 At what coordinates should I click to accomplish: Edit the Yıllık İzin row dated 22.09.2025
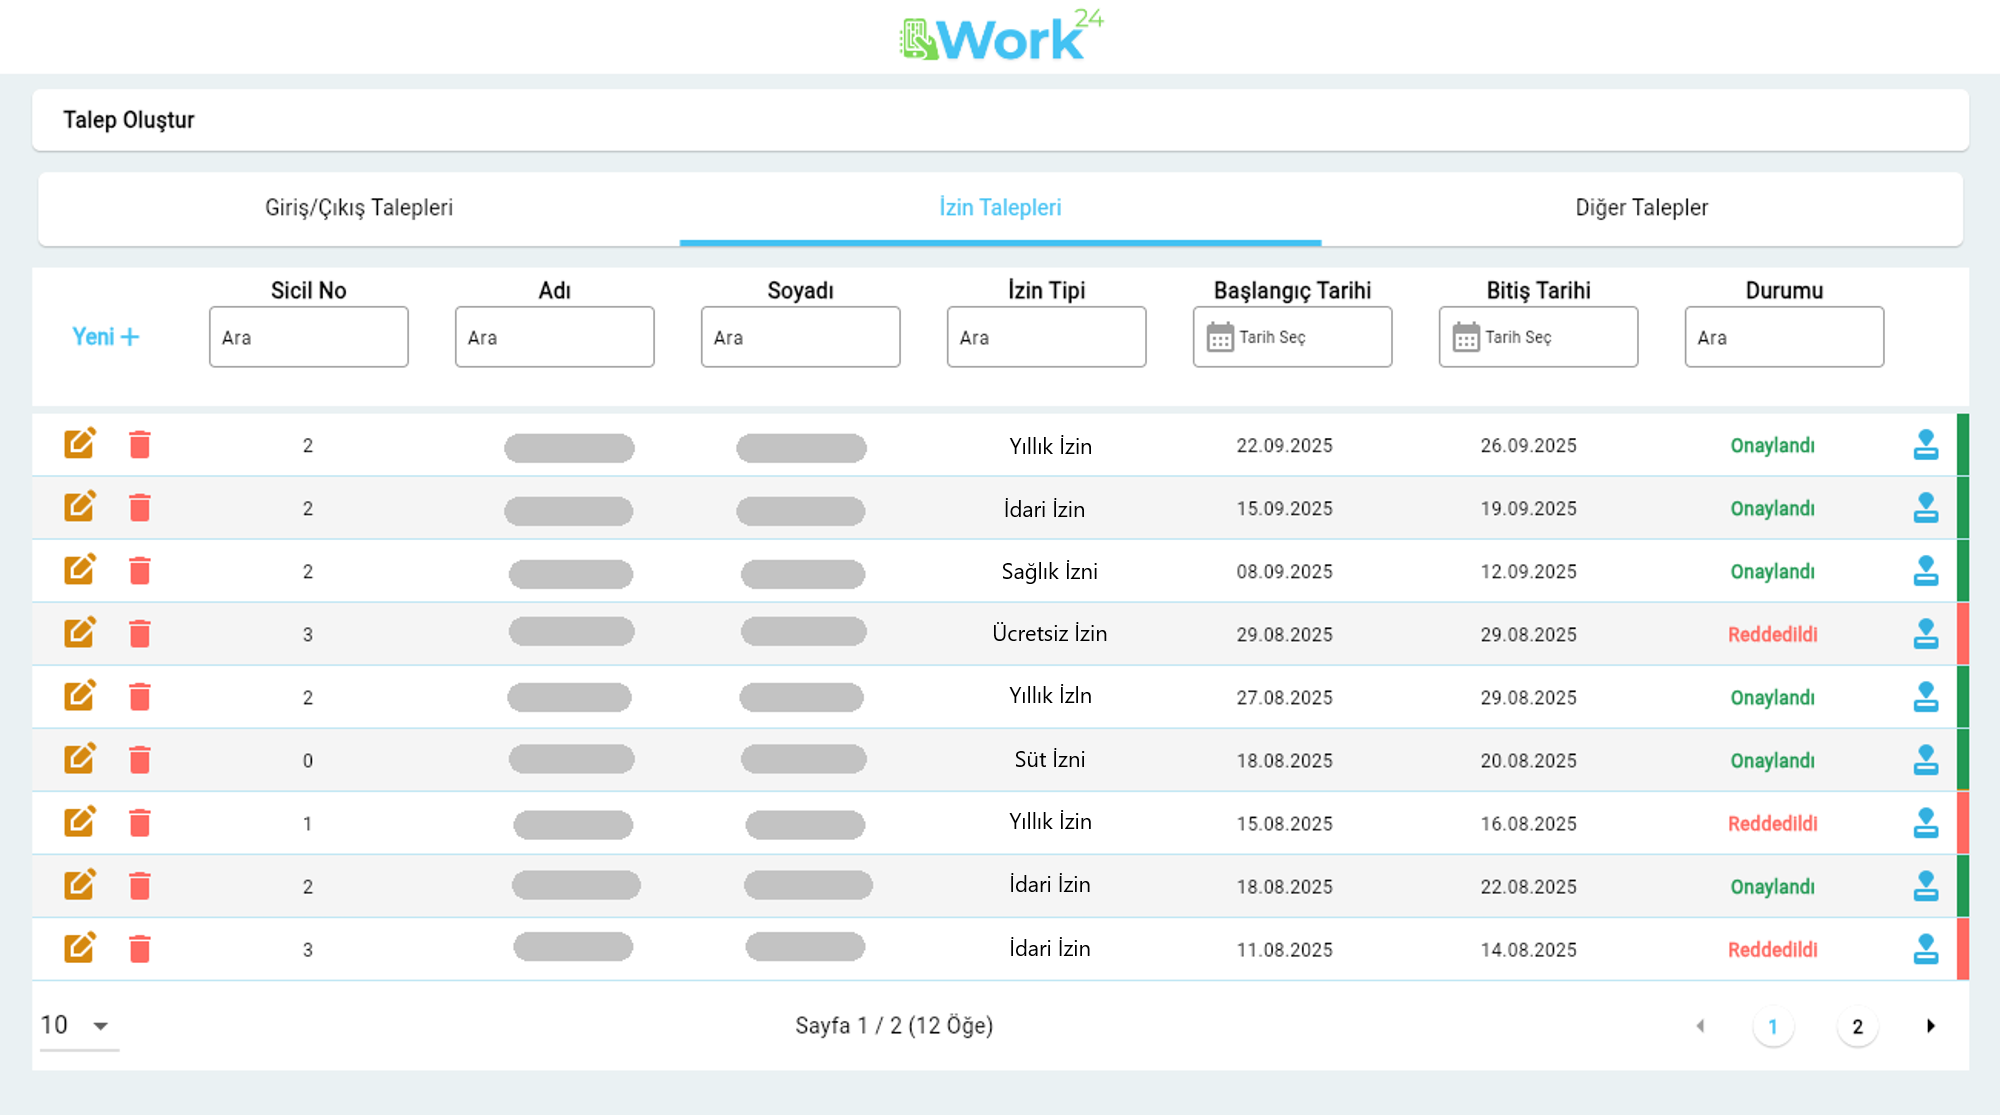[x=79, y=444]
